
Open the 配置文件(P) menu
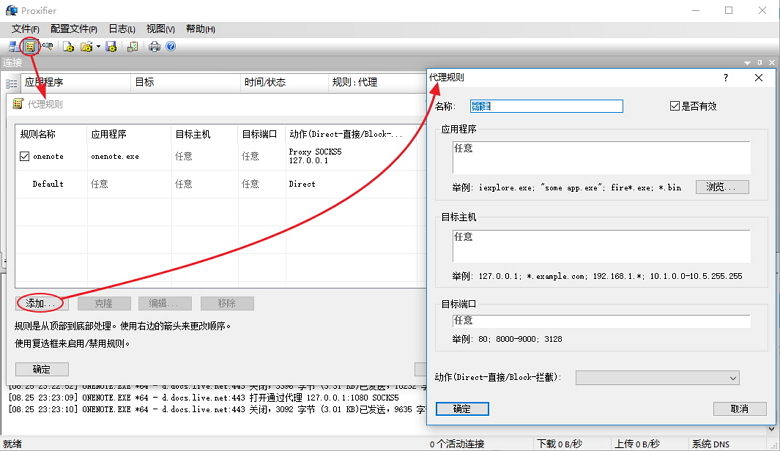coord(74,29)
